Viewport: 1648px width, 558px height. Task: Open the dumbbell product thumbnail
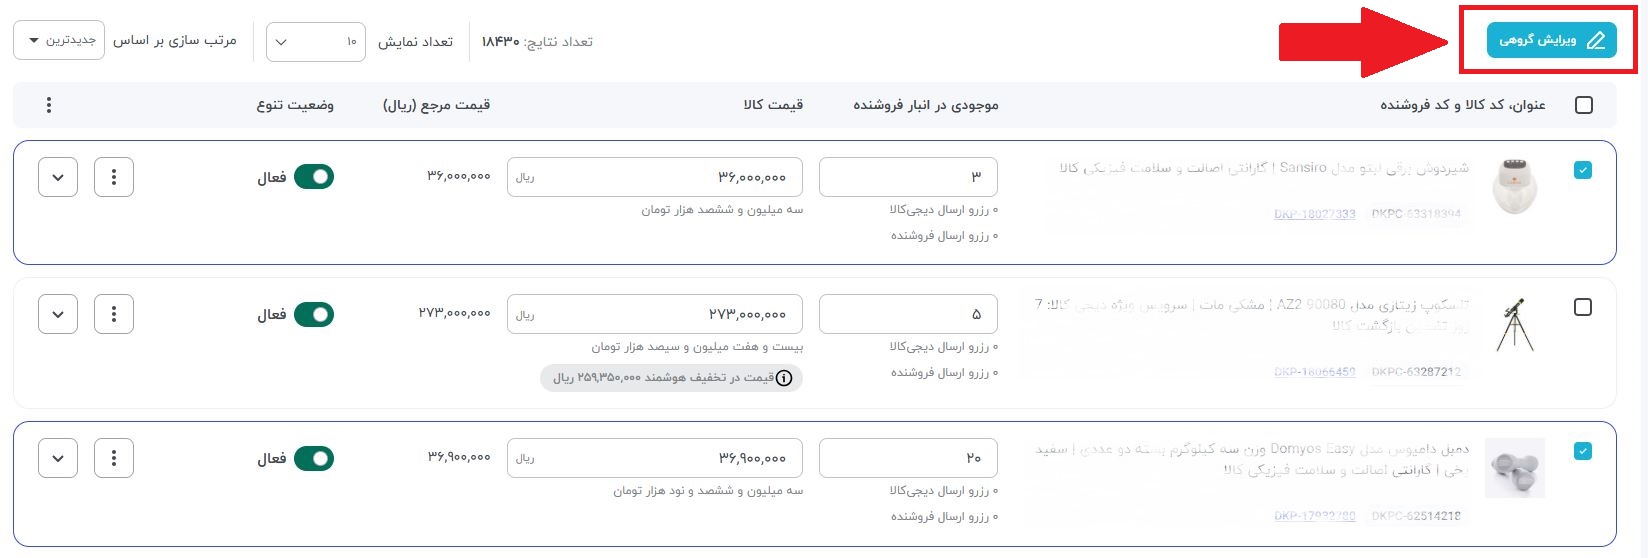1515,468
